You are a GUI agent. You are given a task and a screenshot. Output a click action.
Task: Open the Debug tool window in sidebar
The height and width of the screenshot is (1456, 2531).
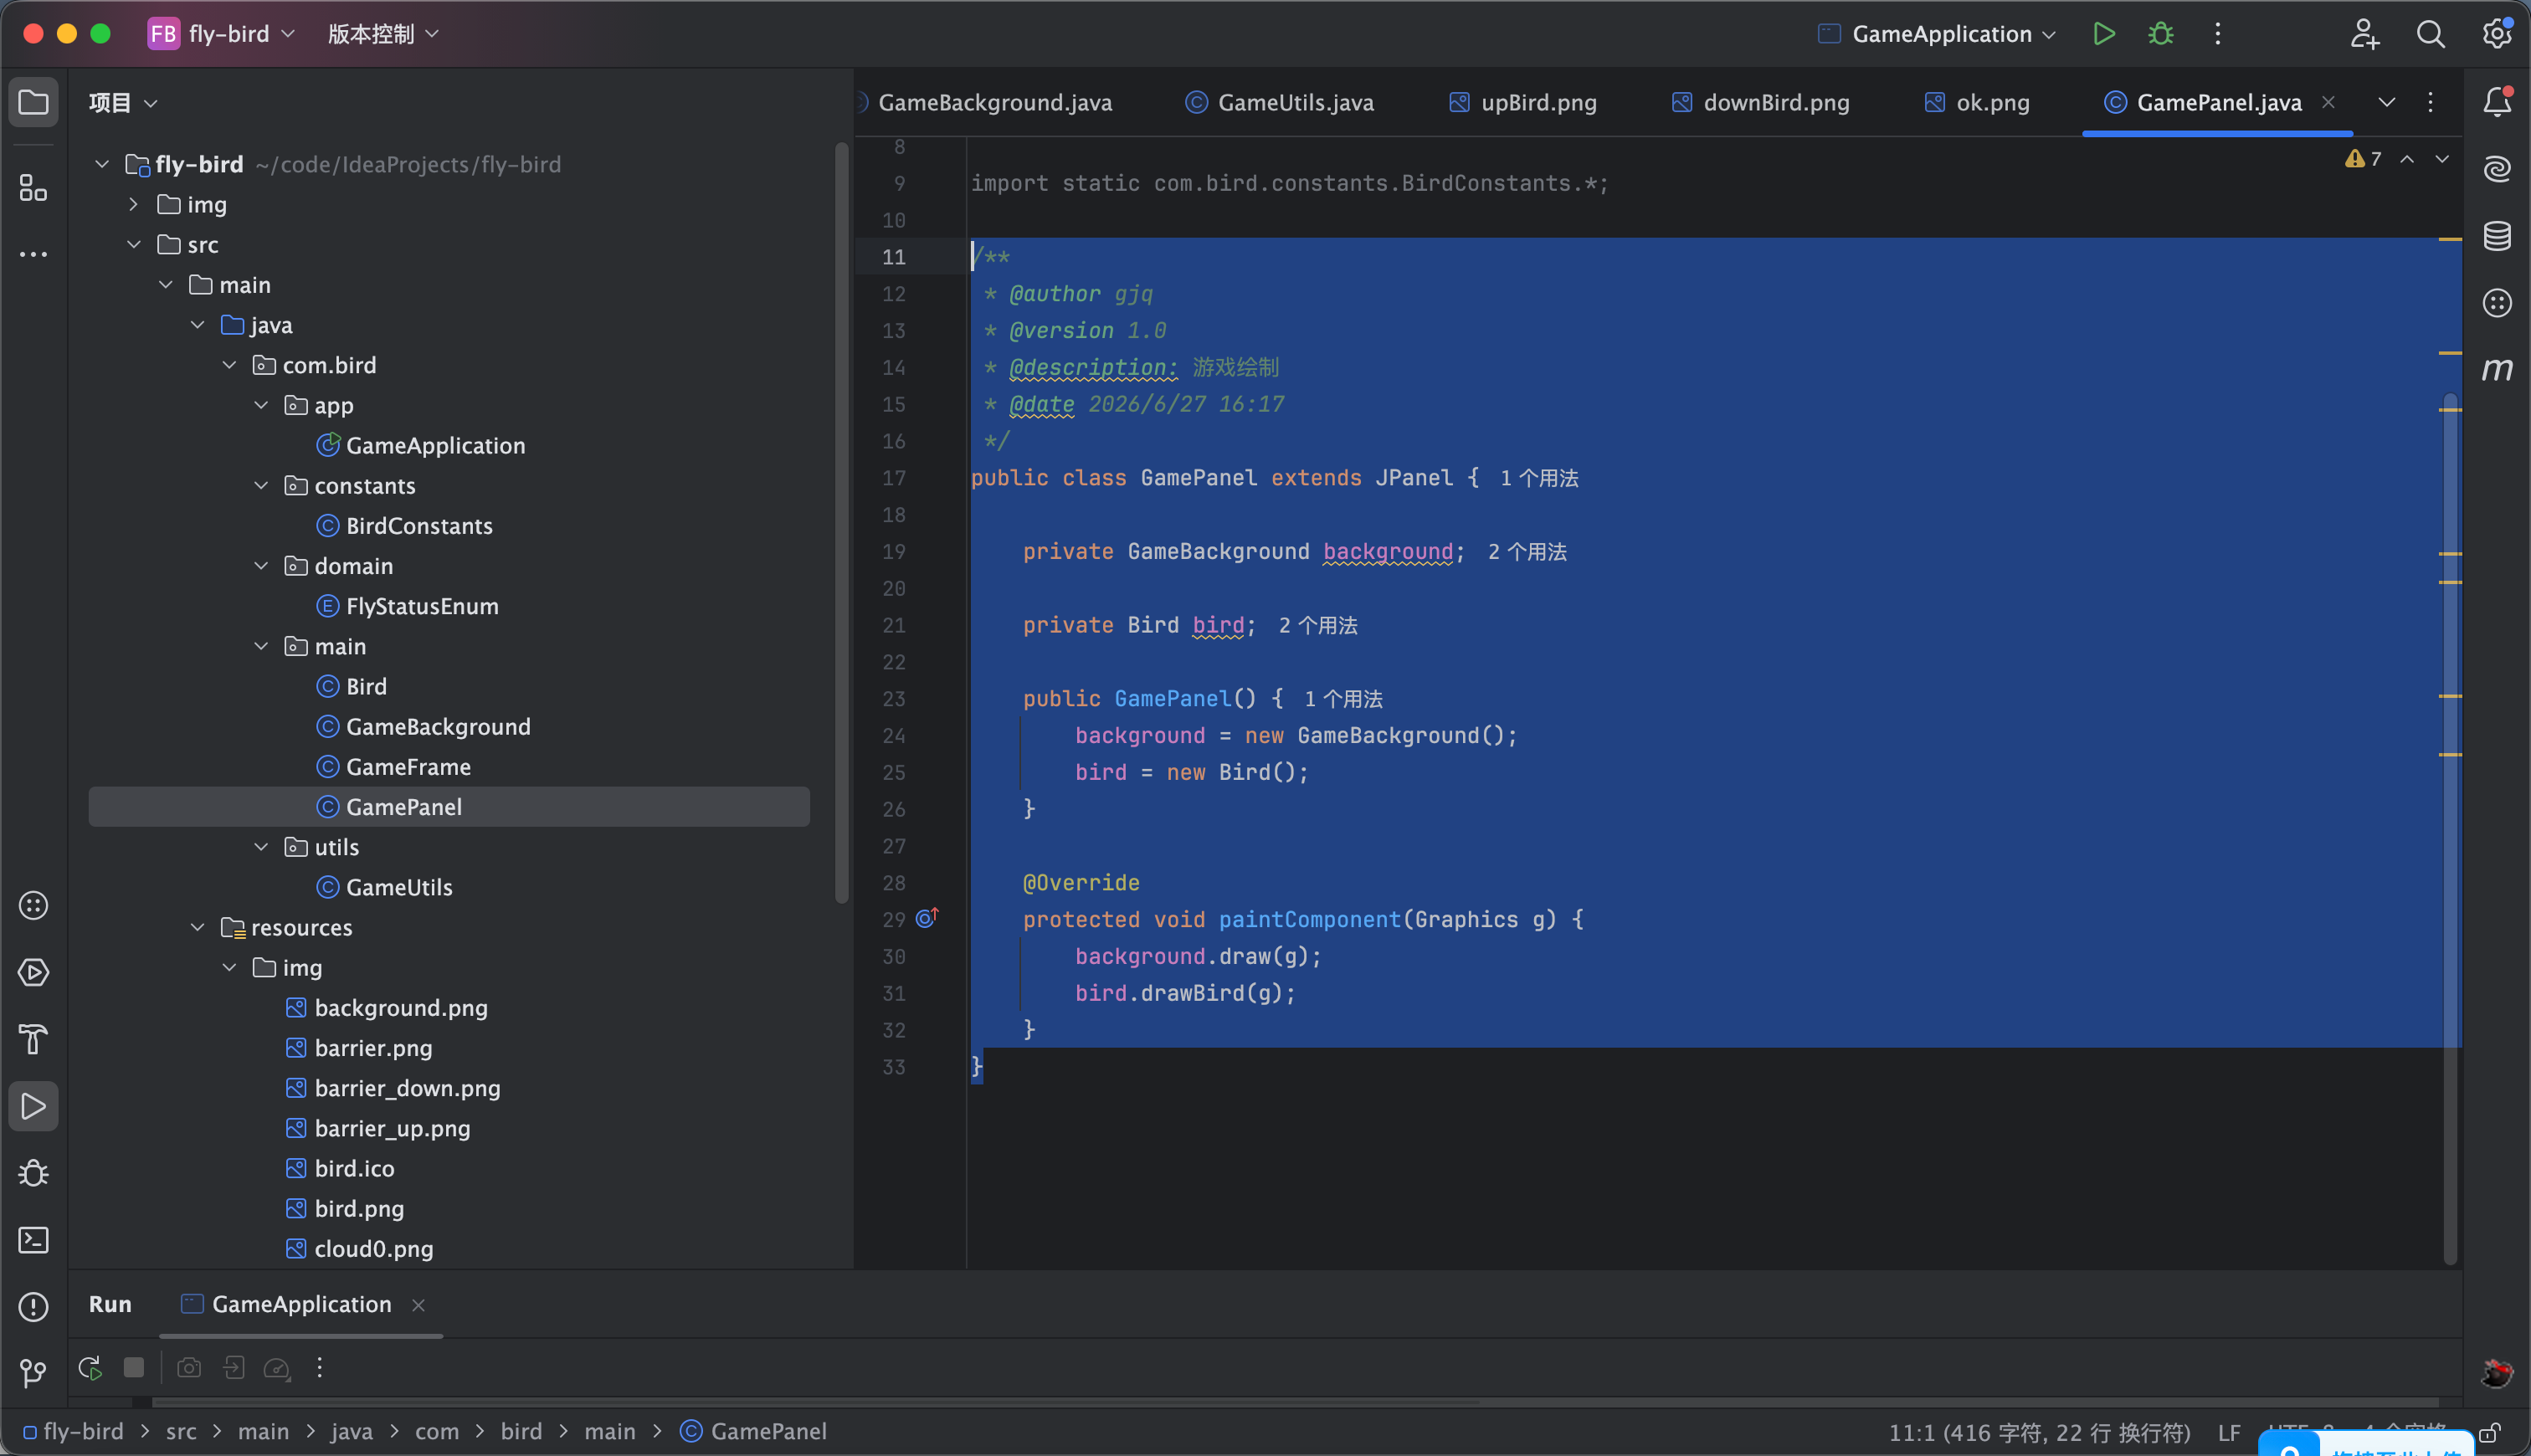coord(33,1173)
